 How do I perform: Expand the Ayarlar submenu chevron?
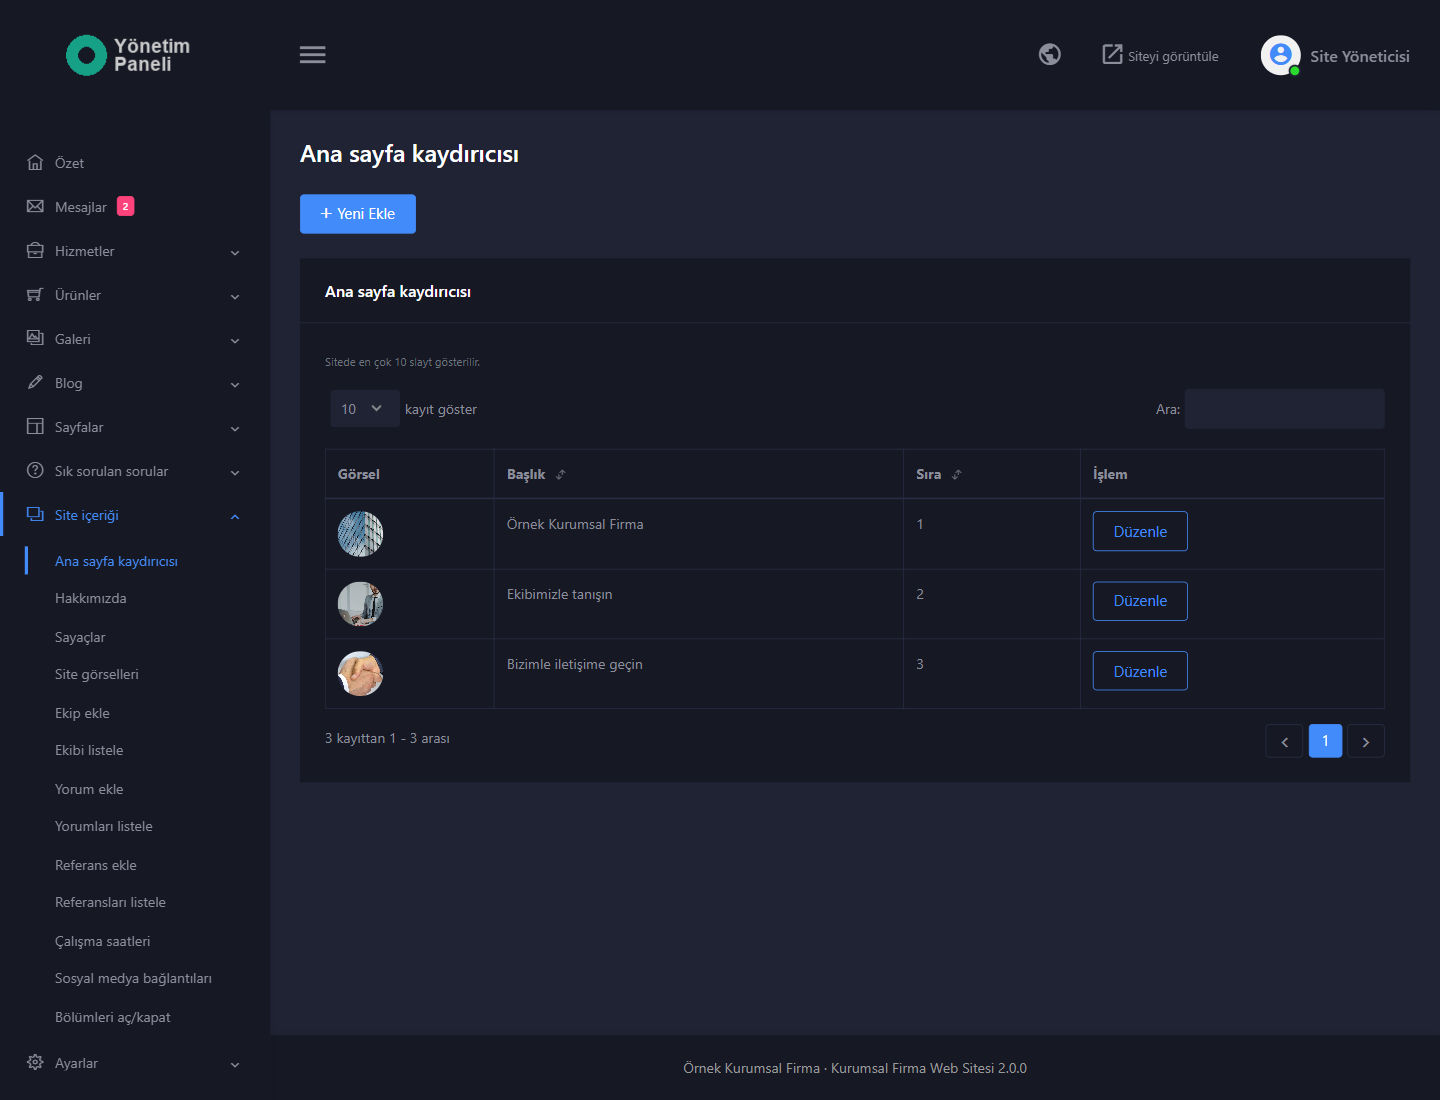coord(235,1065)
